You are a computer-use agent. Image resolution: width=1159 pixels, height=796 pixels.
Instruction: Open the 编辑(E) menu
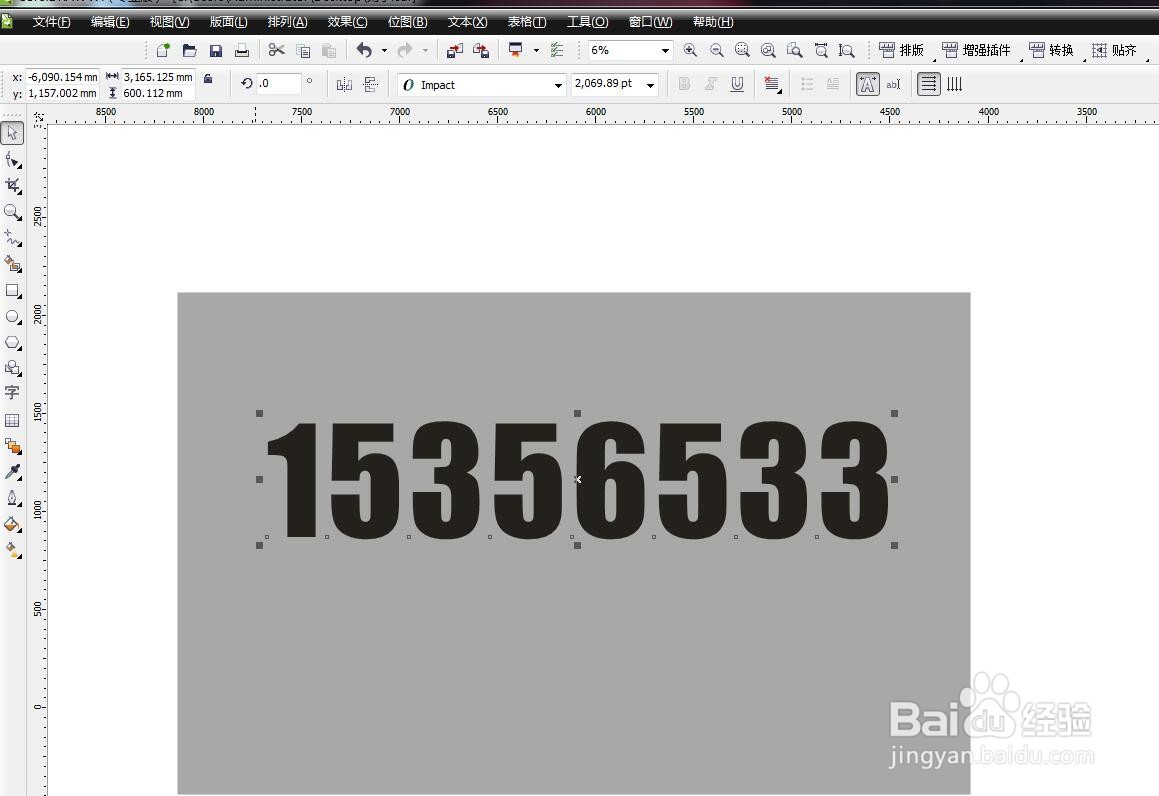pos(110,22)
